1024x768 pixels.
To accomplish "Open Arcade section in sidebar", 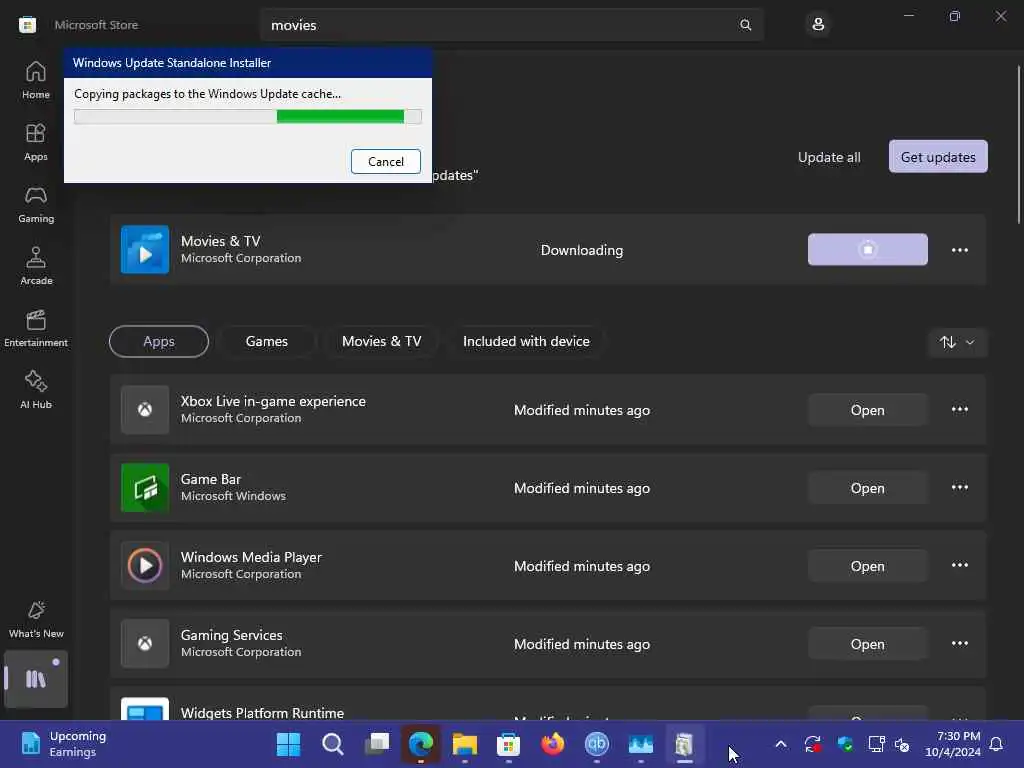I will point(35,266).
